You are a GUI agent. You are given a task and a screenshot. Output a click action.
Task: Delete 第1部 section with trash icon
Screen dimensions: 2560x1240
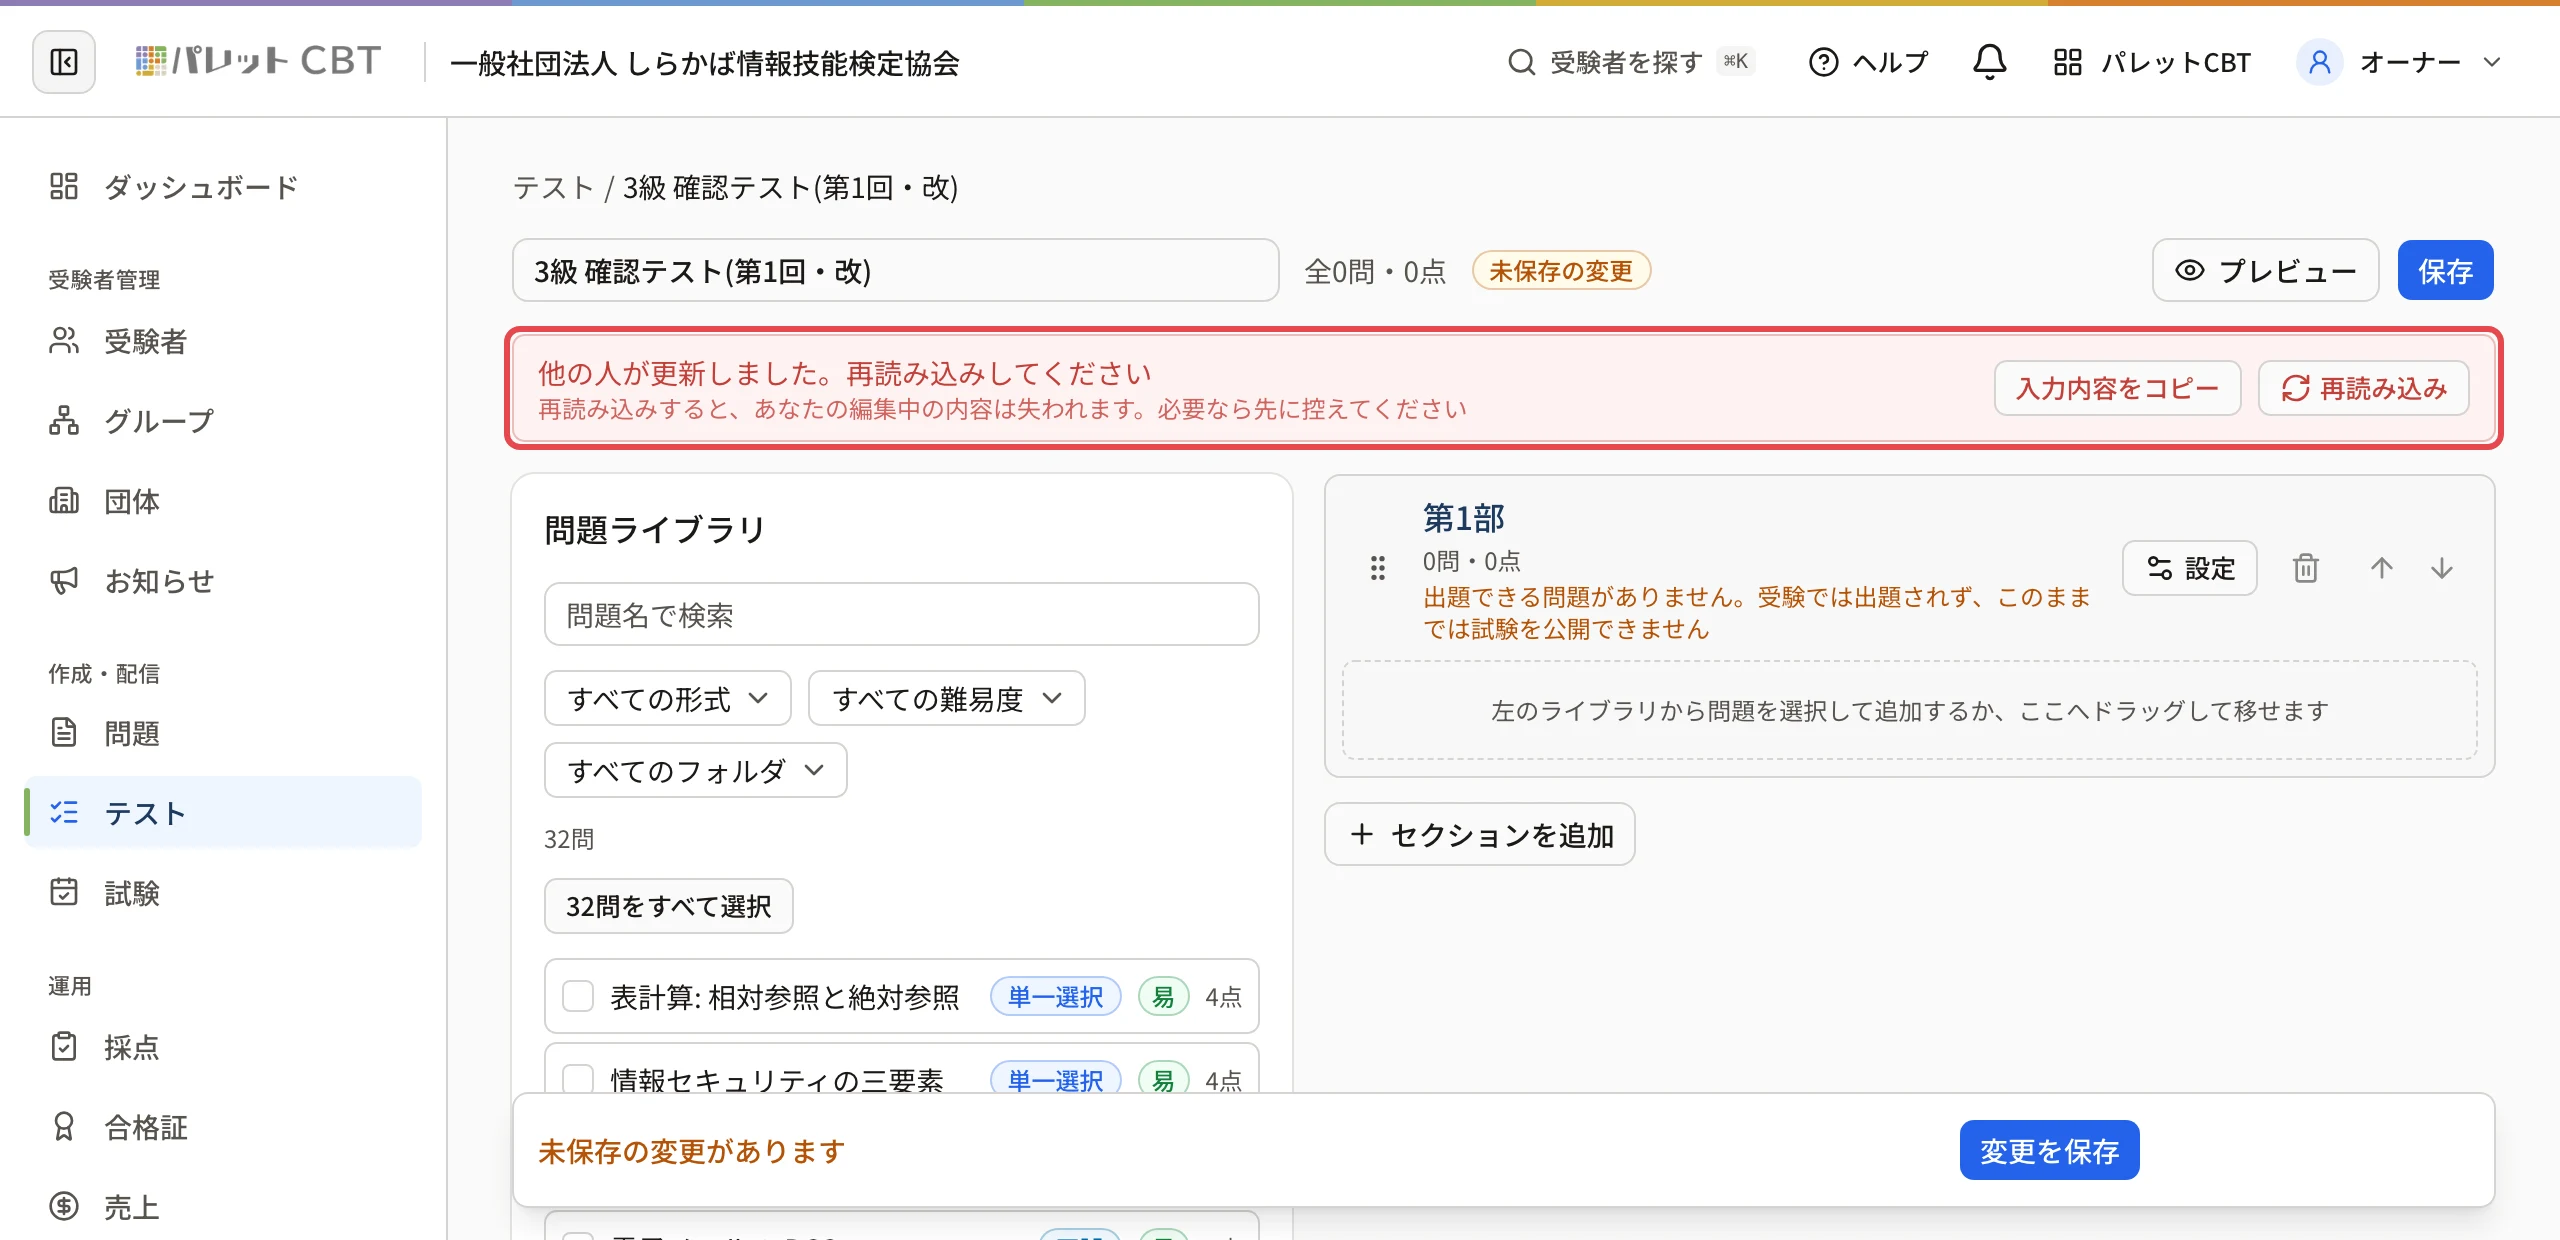coord(2306,568)
